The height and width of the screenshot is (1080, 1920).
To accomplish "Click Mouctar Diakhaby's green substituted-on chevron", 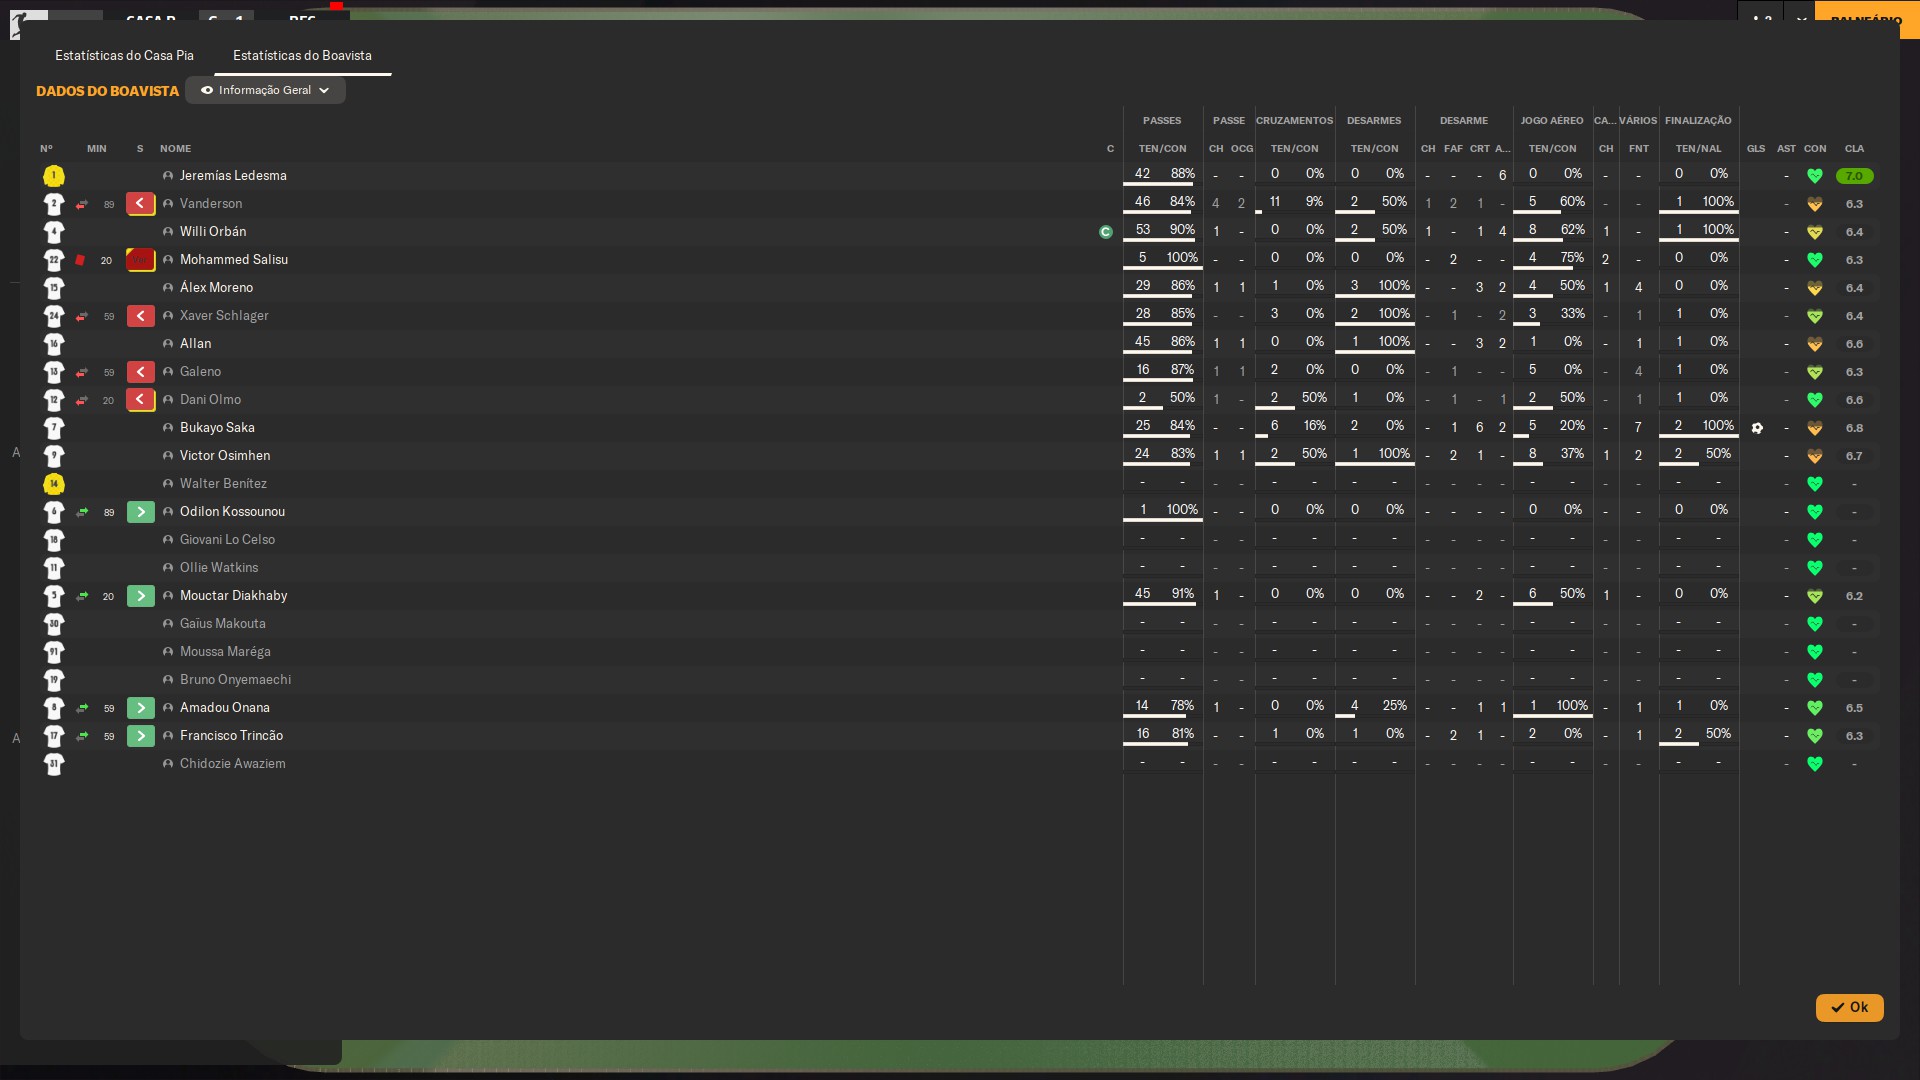I will click(x=140, y=596).
